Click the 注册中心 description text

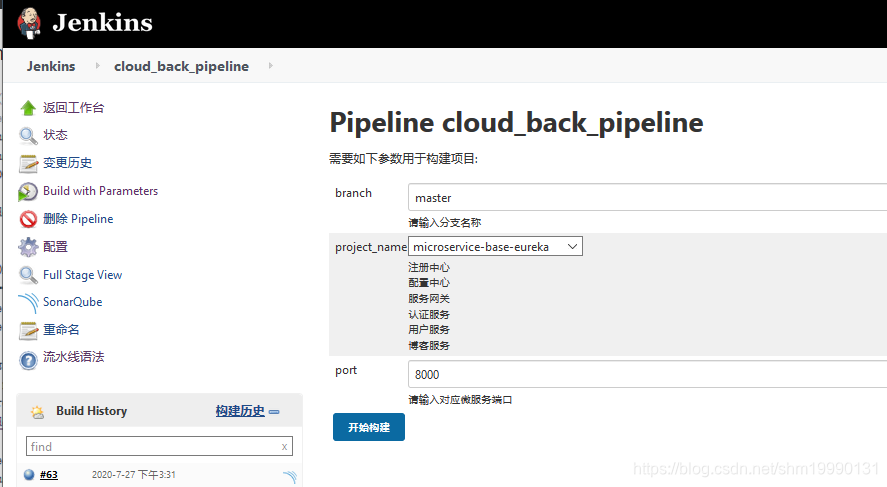point(429,268)
